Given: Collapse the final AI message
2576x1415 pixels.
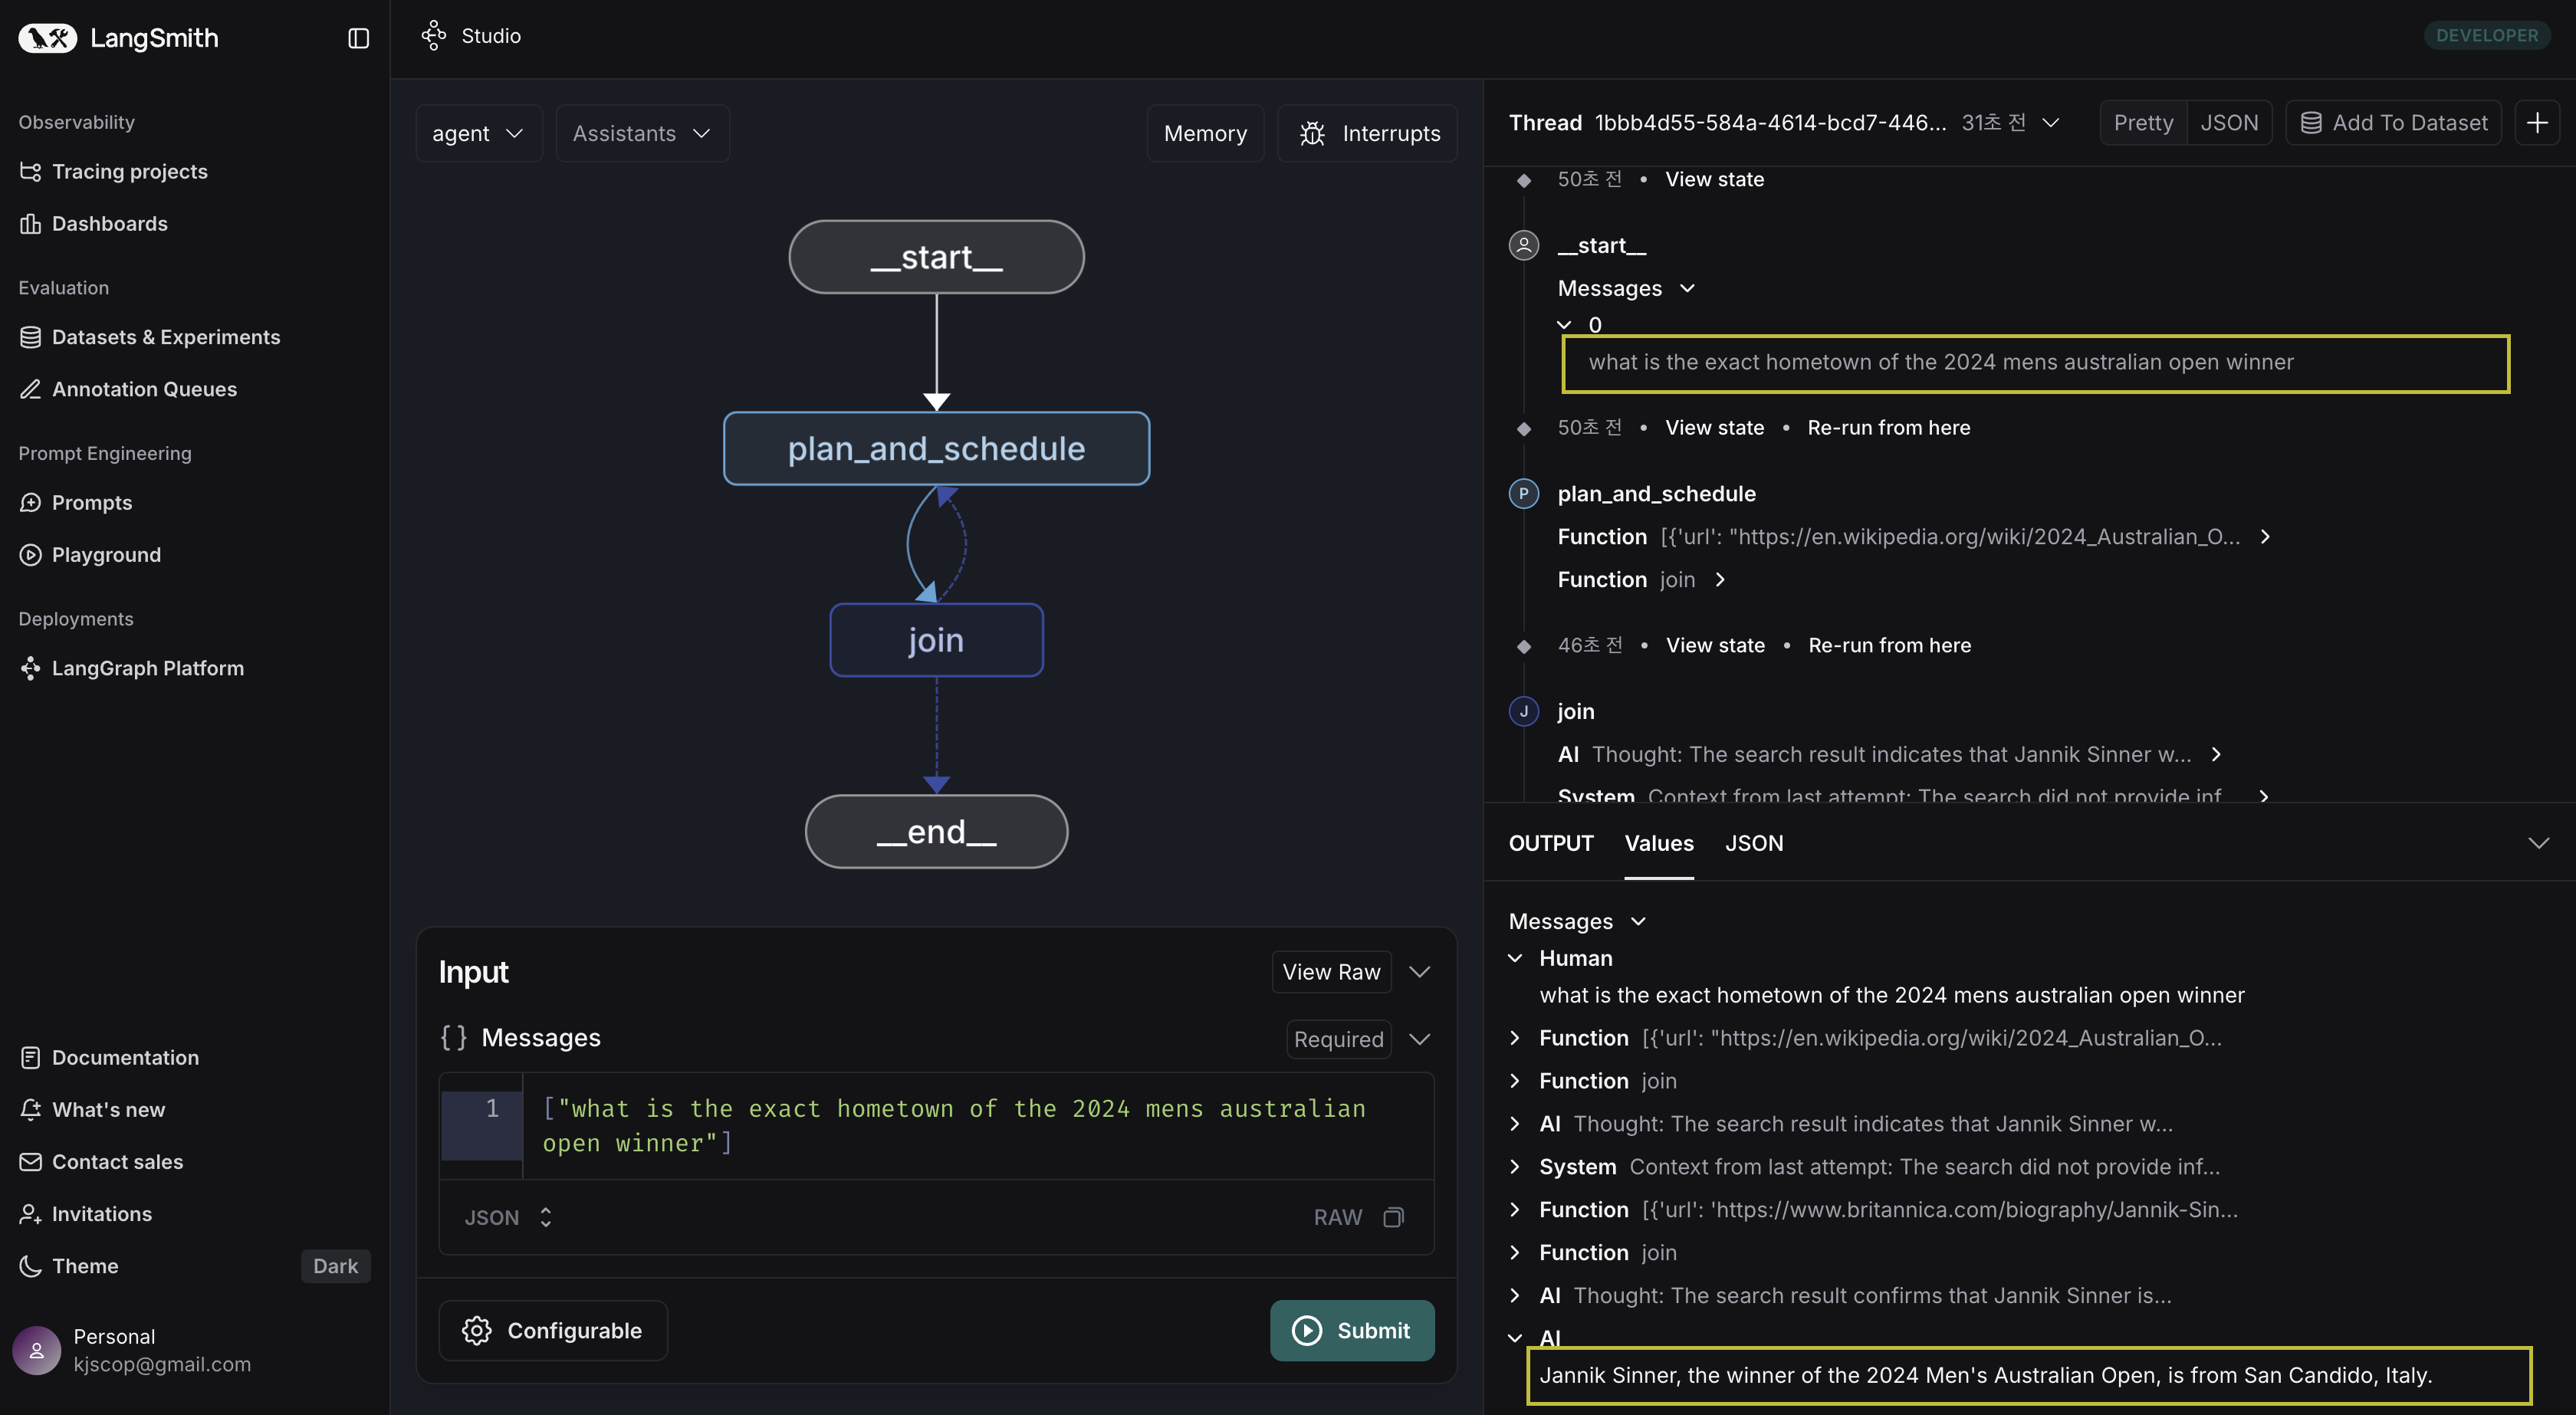Looking at the screenshot, I should click(1515, 1338).
